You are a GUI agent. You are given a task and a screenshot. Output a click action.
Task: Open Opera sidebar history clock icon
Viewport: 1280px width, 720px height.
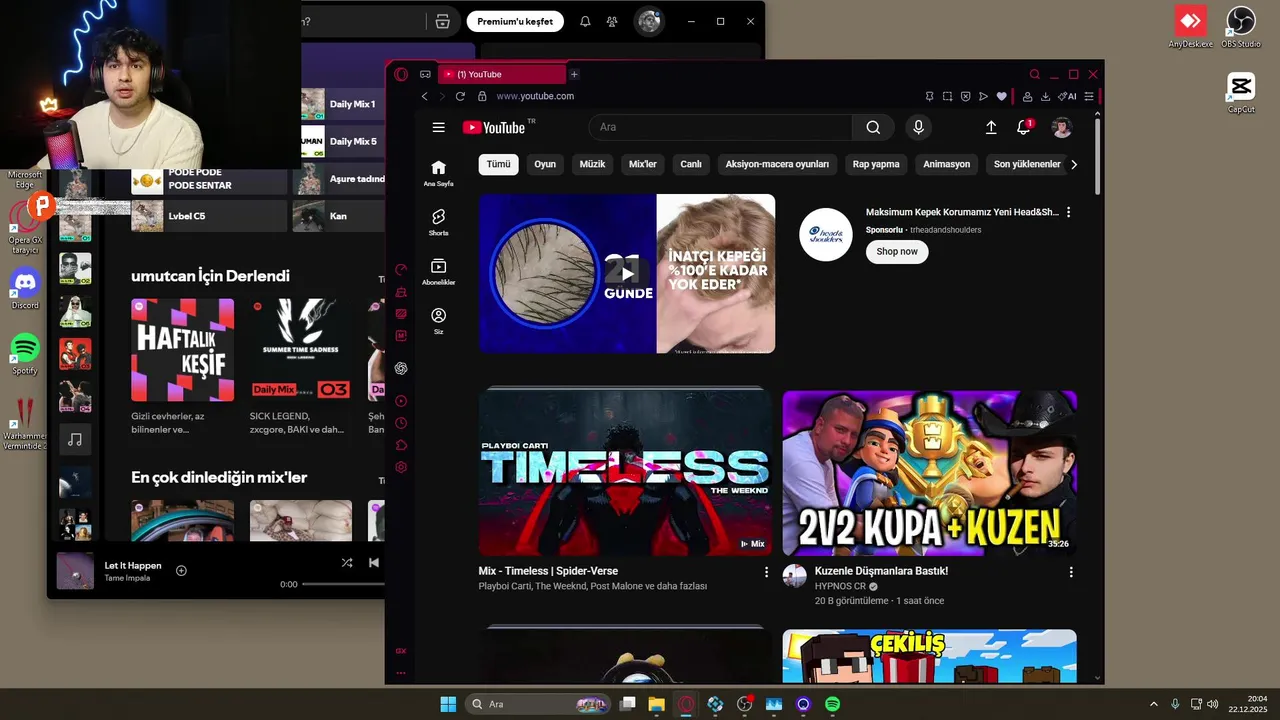coord(401,423)
